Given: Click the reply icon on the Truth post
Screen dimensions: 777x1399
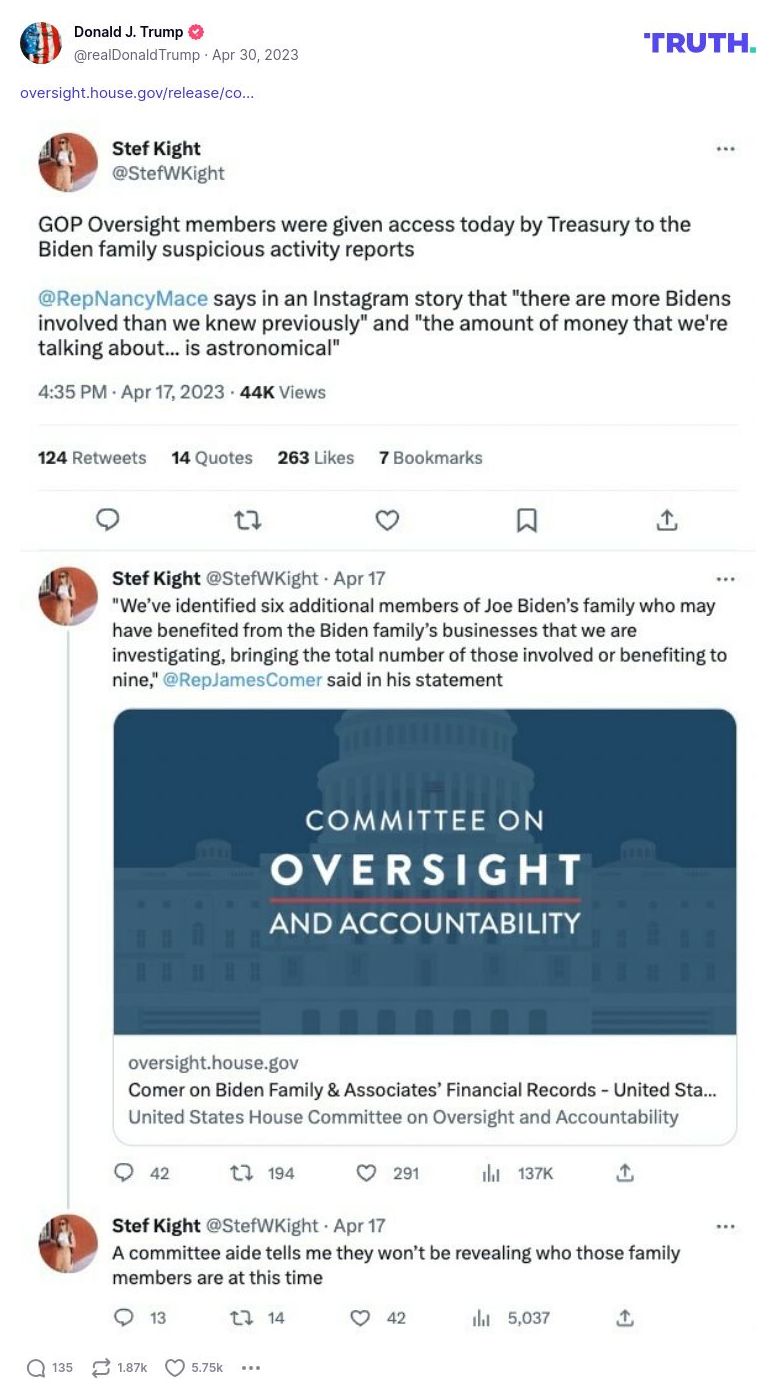Looking at the screenshot, I should (x=36, y=1367).
